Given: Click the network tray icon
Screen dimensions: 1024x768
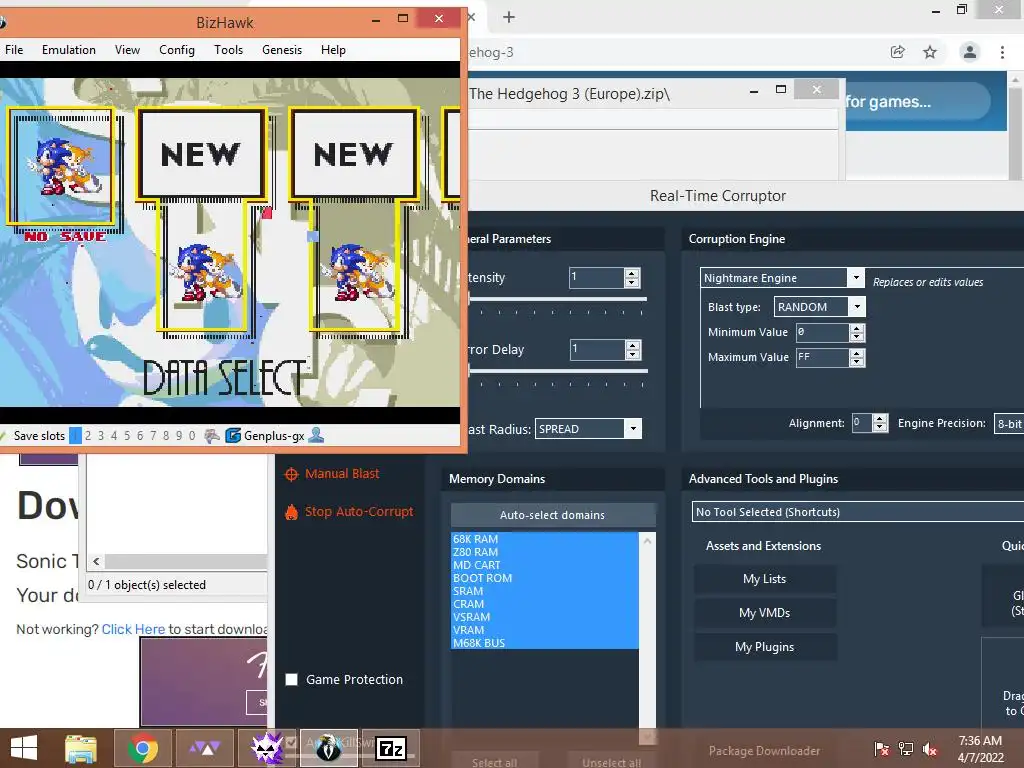Looking at the screenshot, I should pyautogui.click(x=906, y=749).
